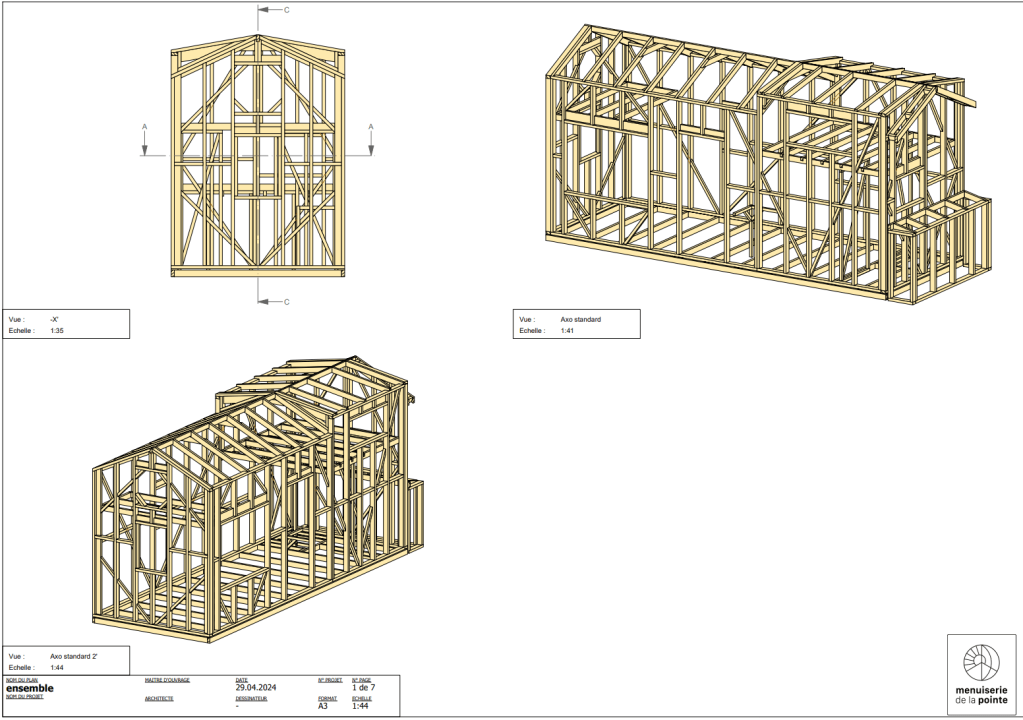Click the plan name 'ensemble'
This screenshot has height=720, width=1023.
[x=30, y=688]
